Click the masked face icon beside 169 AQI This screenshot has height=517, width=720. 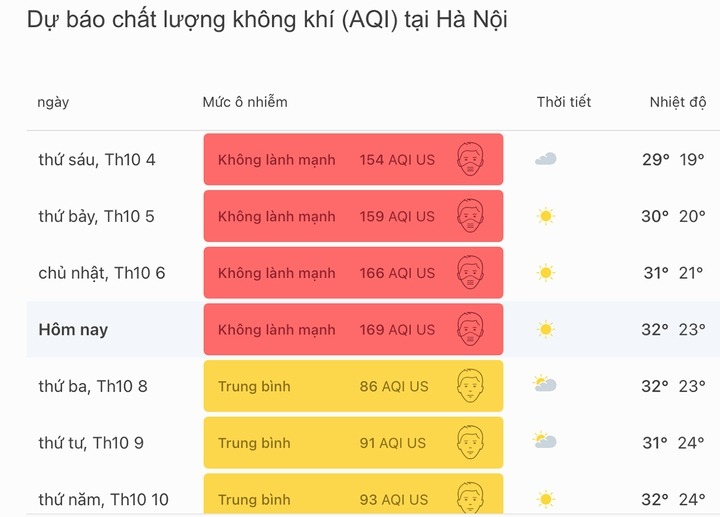470,329
